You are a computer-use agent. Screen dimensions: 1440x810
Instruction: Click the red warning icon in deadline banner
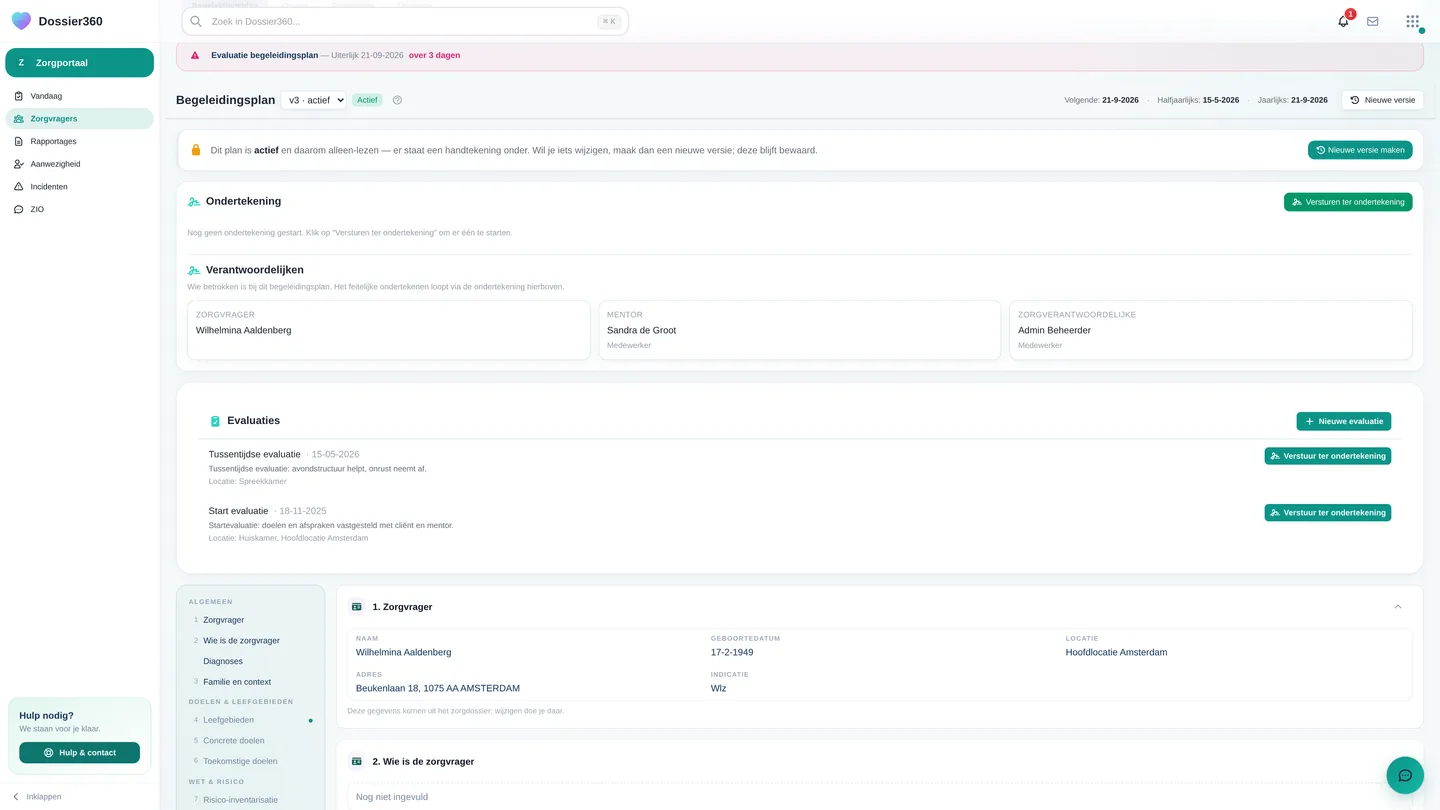(195, 56)
